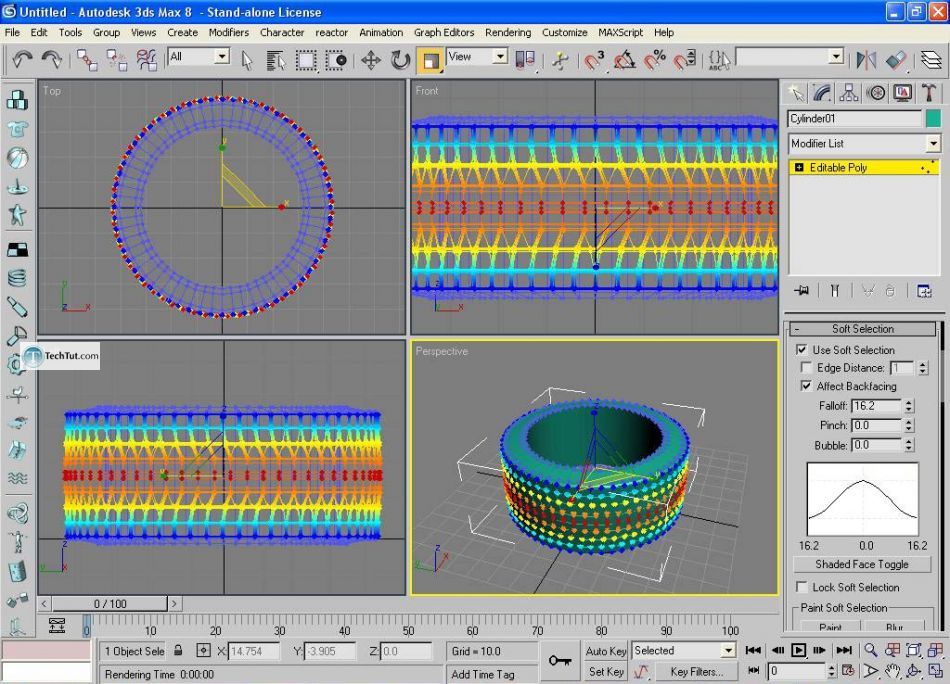This screenshot has height=684, width=950.
Task: Click the Cylinder01 object color swatch
Action: [933, 118]
